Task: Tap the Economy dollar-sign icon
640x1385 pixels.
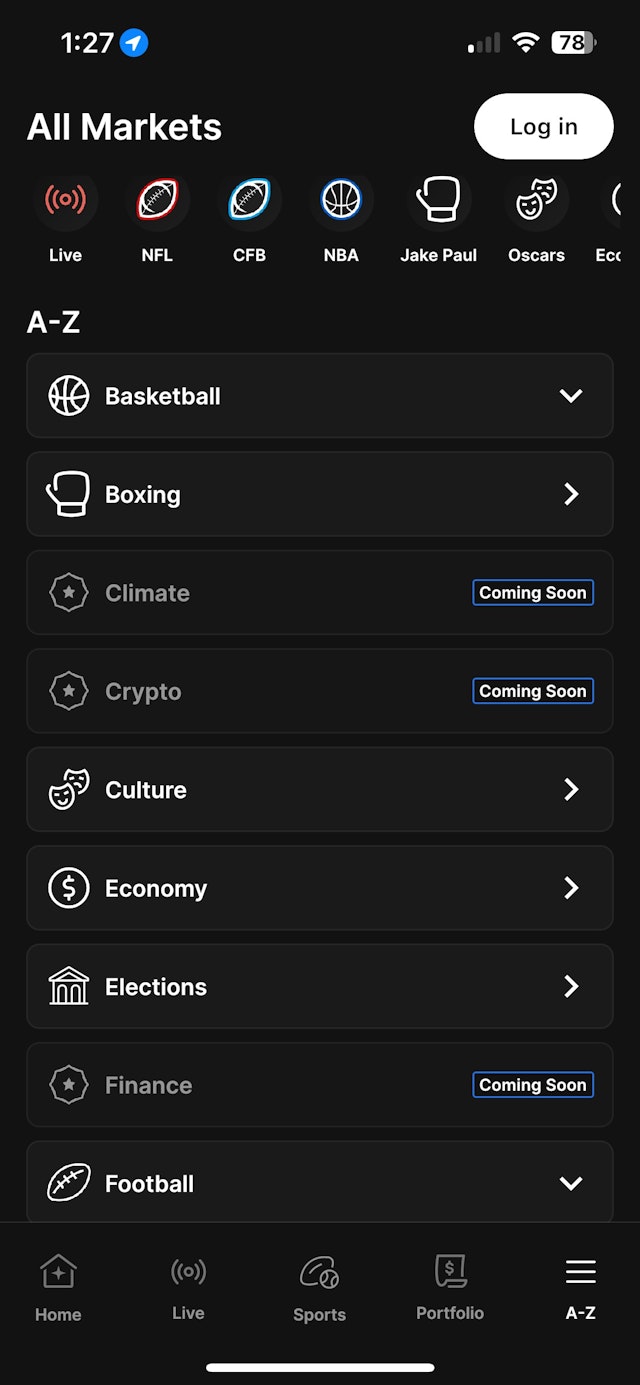Action: tap(69, 888)
